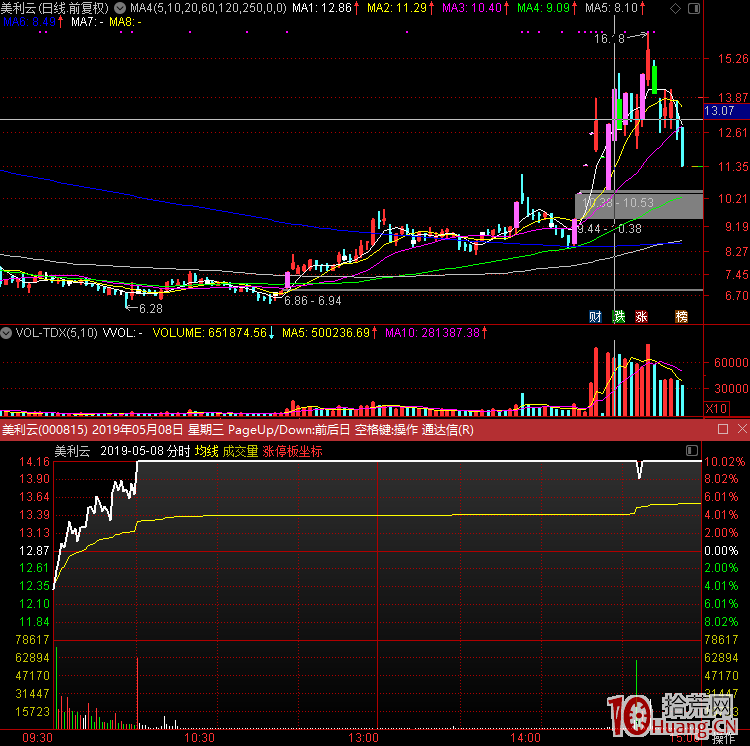Click the PageUp/Down:前后日 hint in the title bar

click(x=289, y=429)
